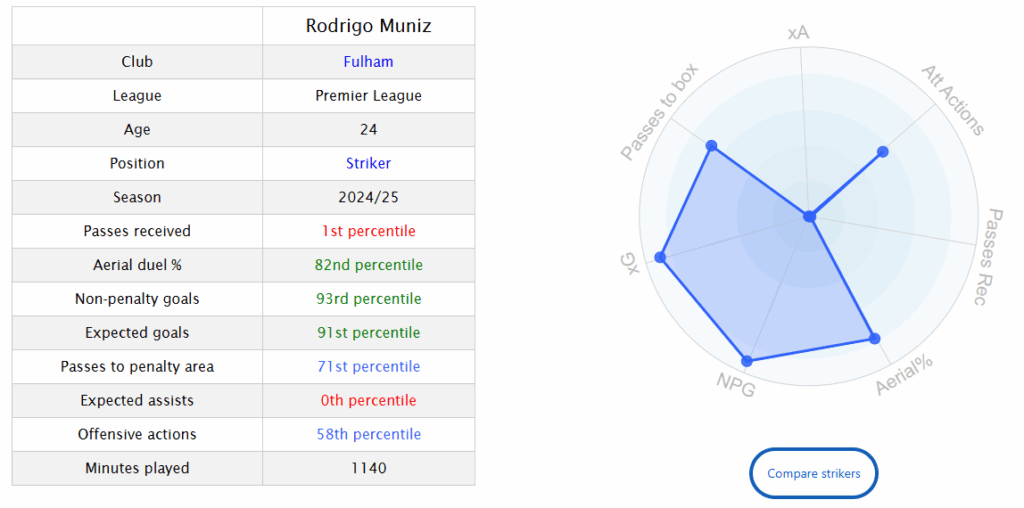
Task: Click the 82nd percentile aerial duel value
Action: pos(368,265)
